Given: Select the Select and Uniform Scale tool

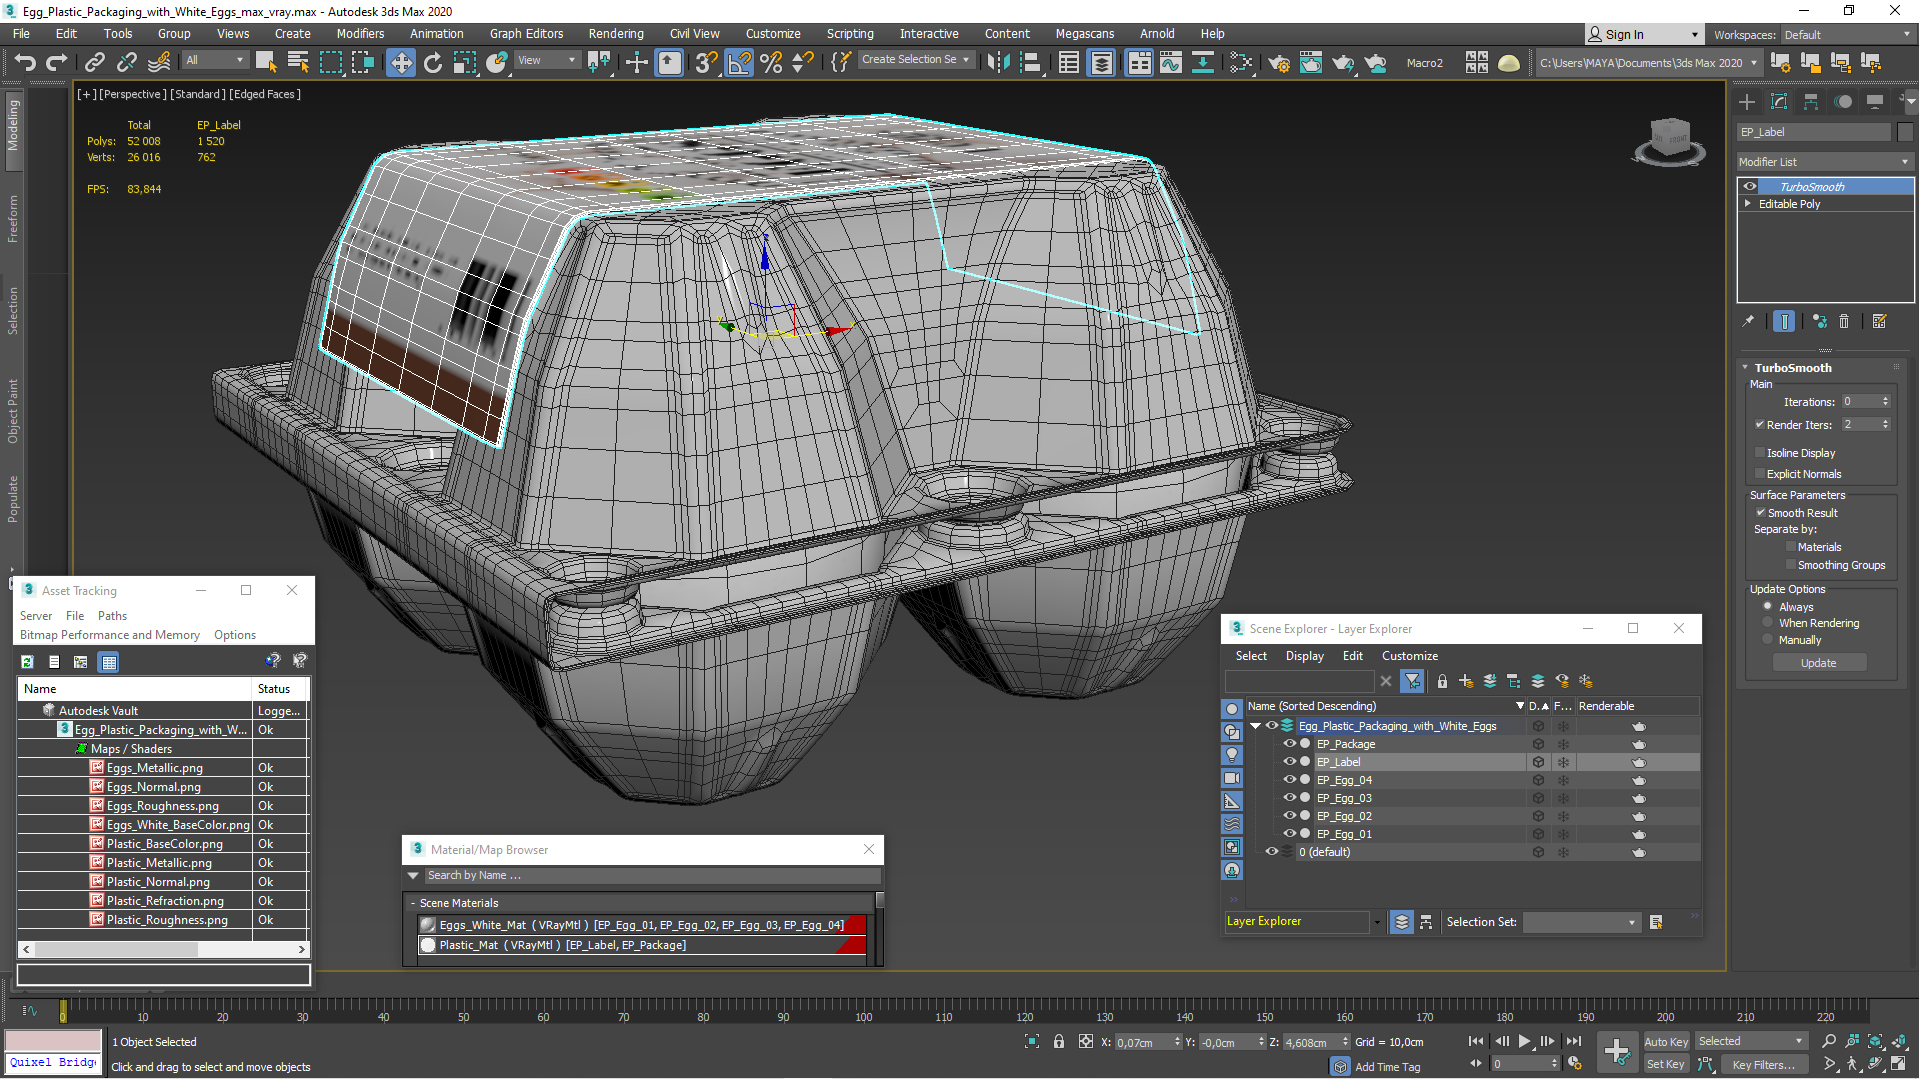Looking at the screenshot, I should tap(464, 62).
